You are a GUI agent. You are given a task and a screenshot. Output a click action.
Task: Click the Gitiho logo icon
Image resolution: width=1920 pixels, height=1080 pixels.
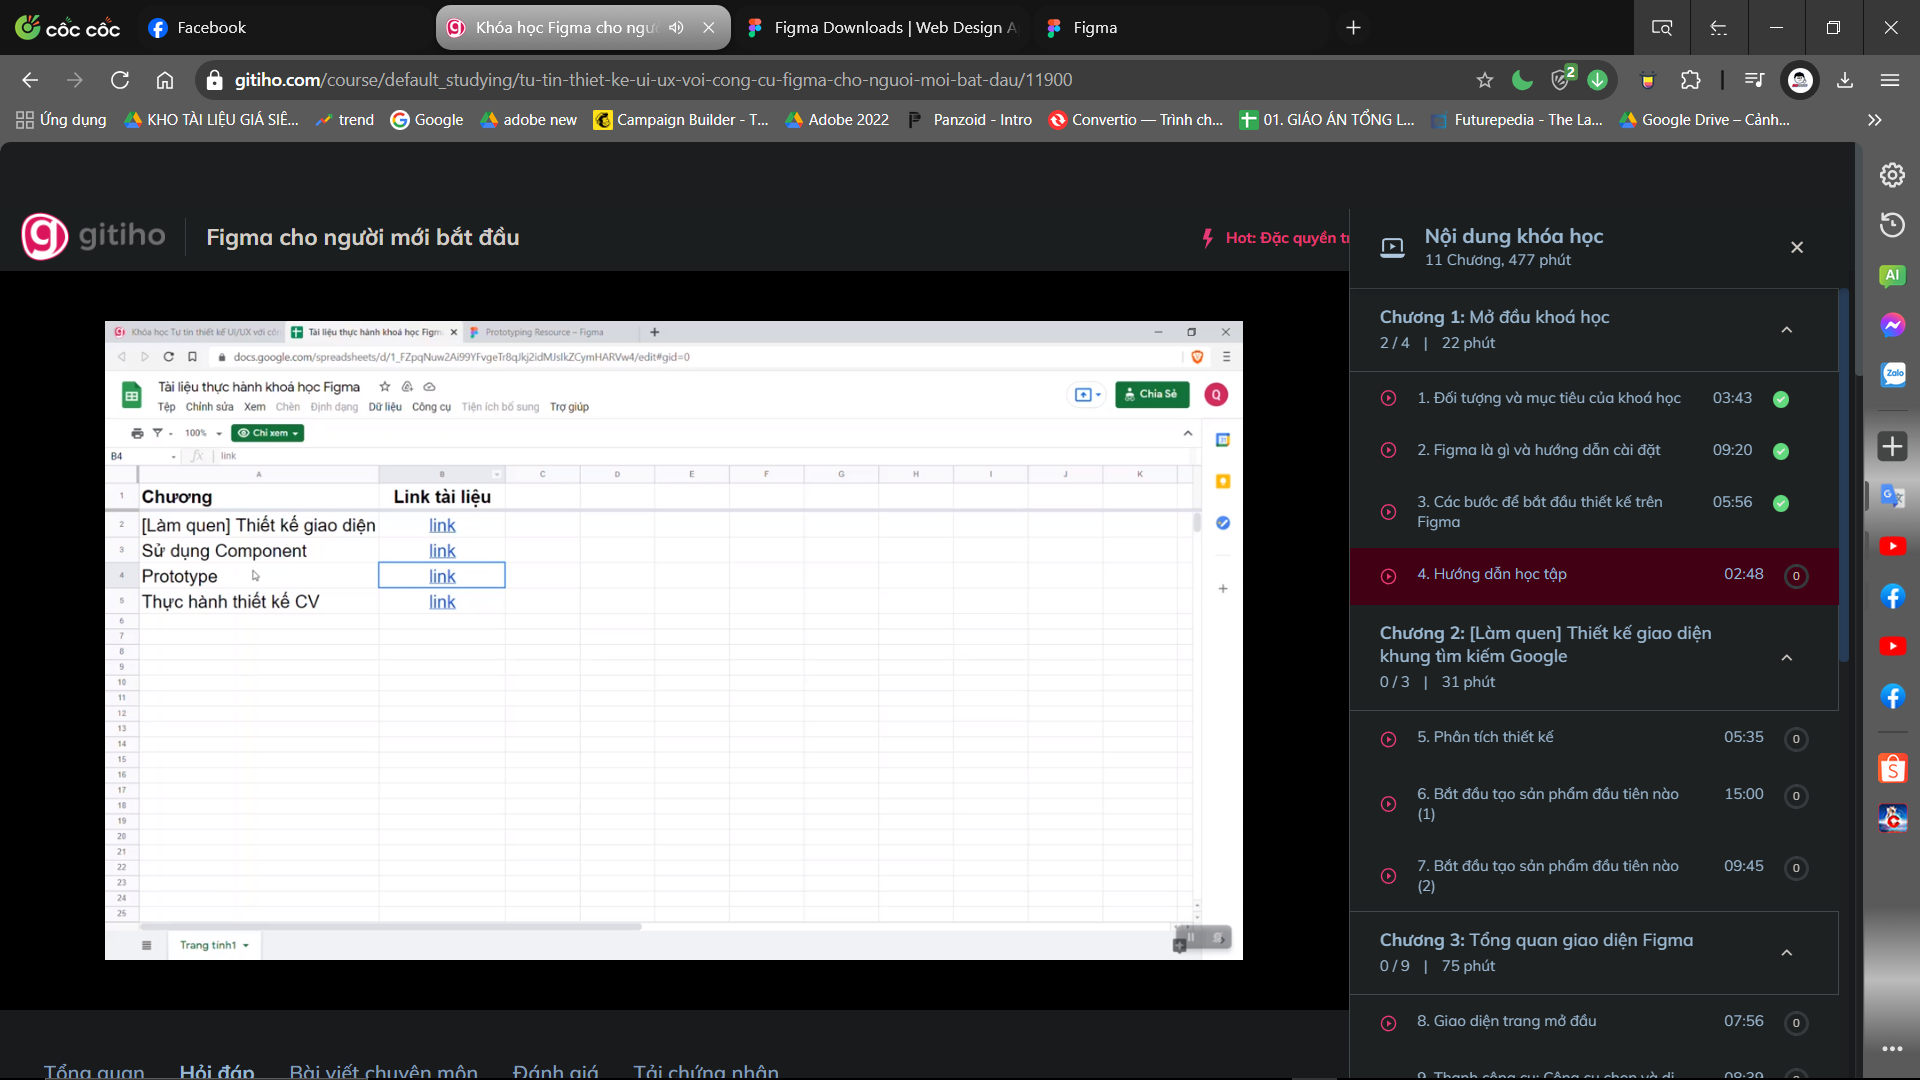coord(45,237)
